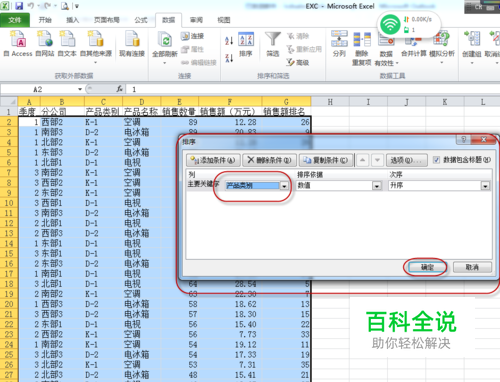500x382 pixels.
Task: Click the sort dialog help question icon
Action: pyautogui.click(x=464, y=139)
